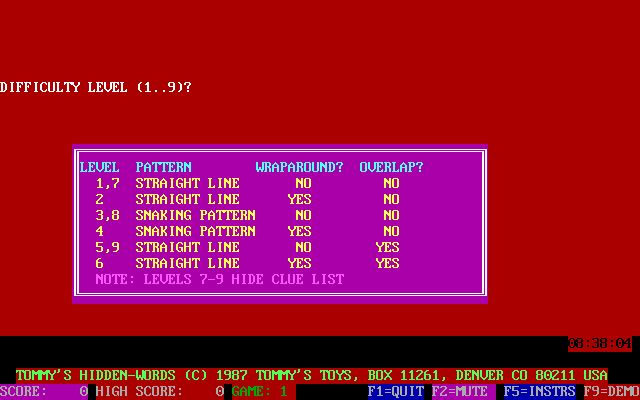The image size is (640, 400).
Task: Start the demo with F9=DEMO
Action: [611, 392]
